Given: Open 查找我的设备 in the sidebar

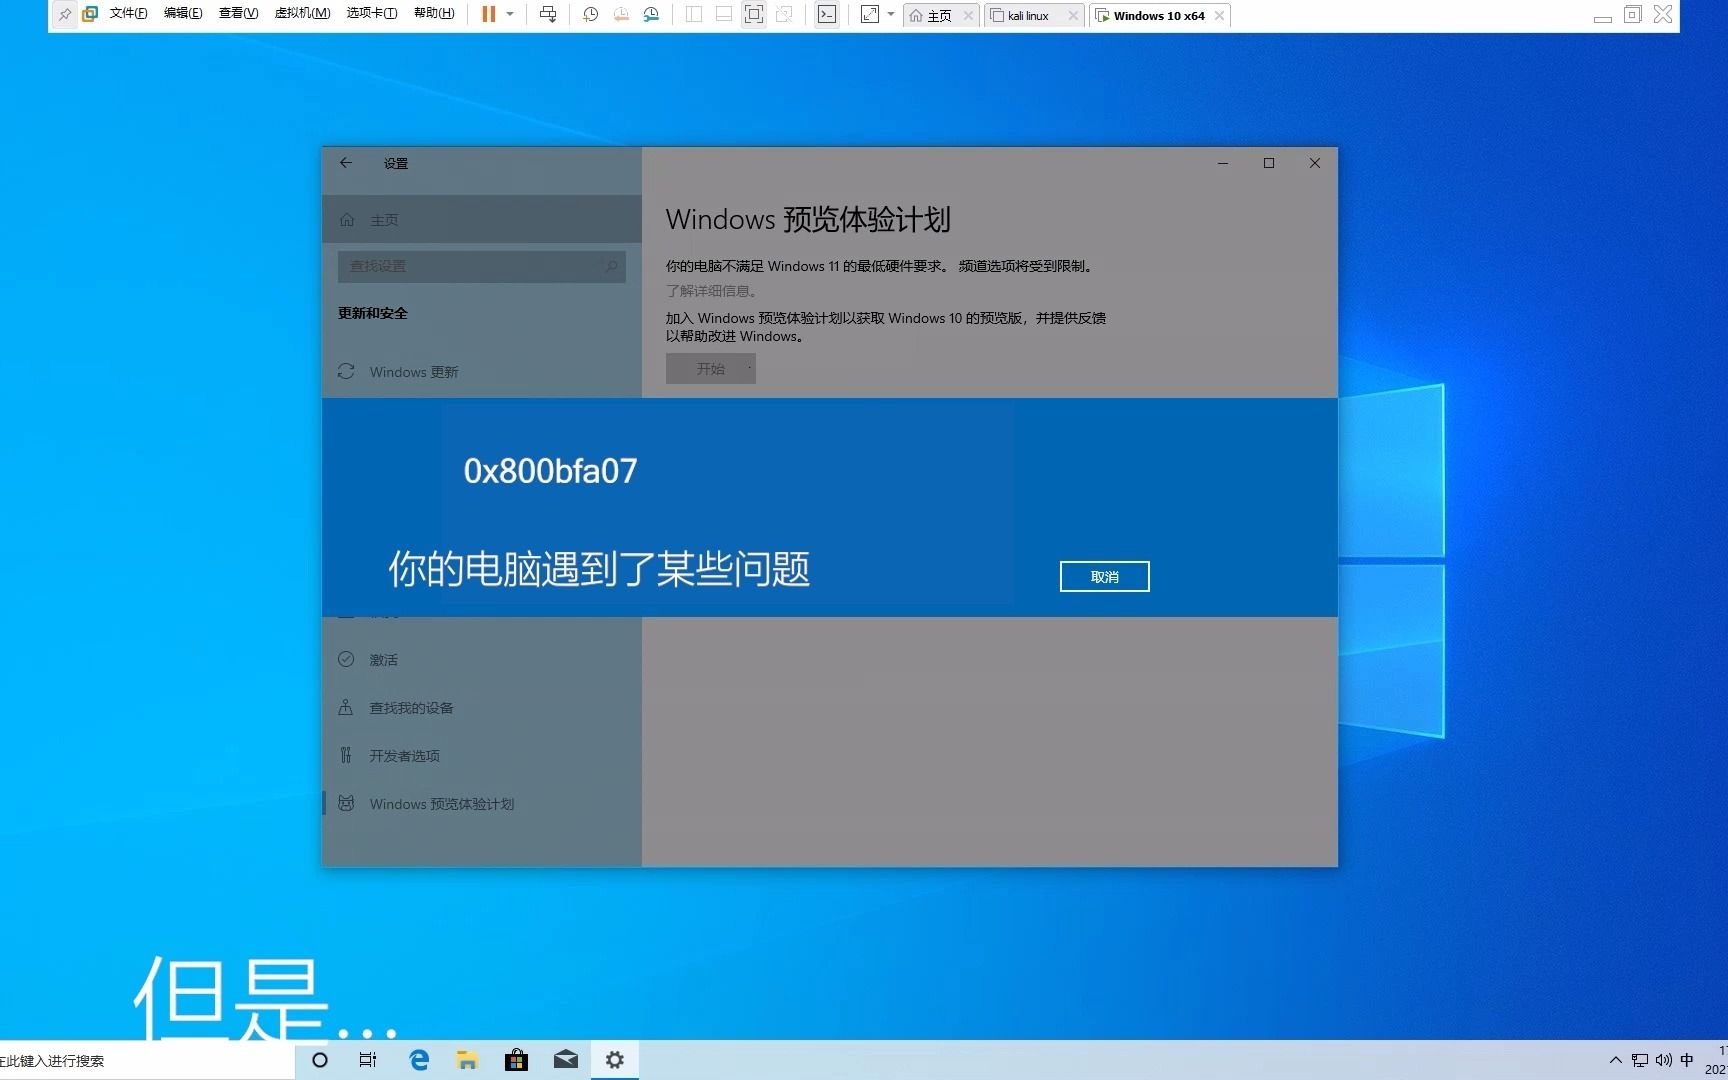Looking at the screenshot, I should click(481, 708).
